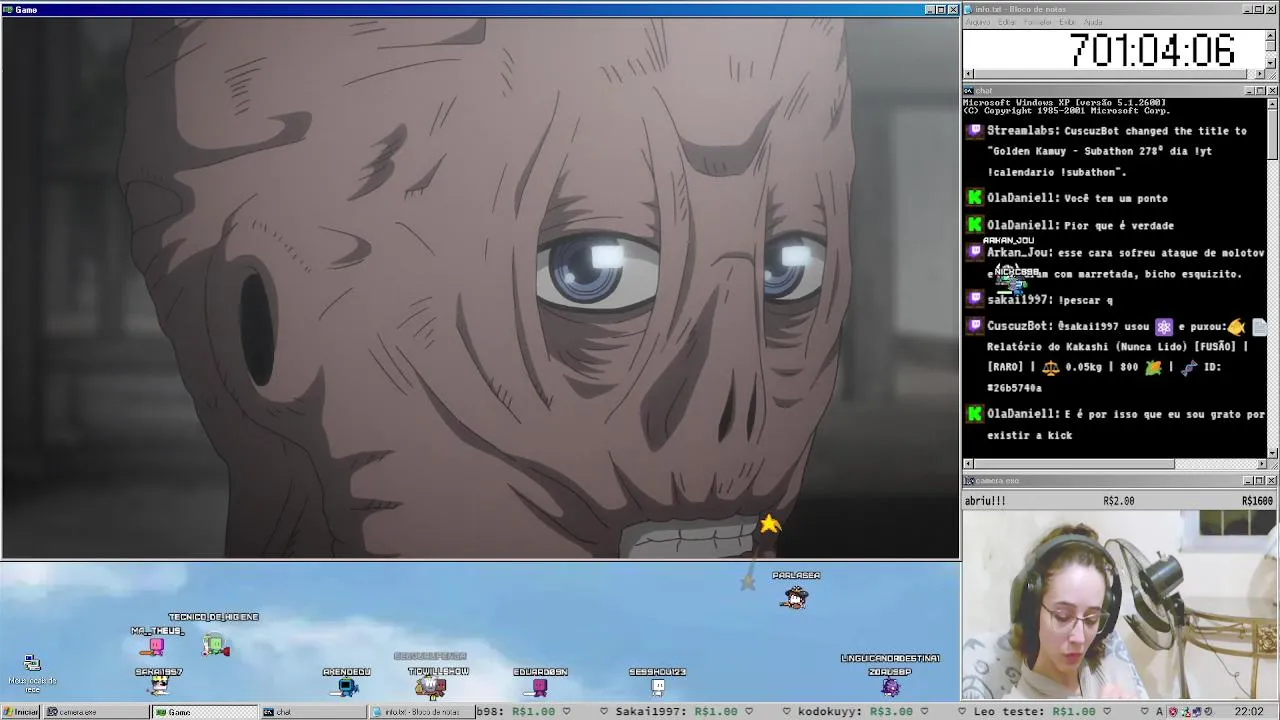Switch to camera.exe taskbar button
The width and height of the screenshot is (1280, 720).
[95, 712]
